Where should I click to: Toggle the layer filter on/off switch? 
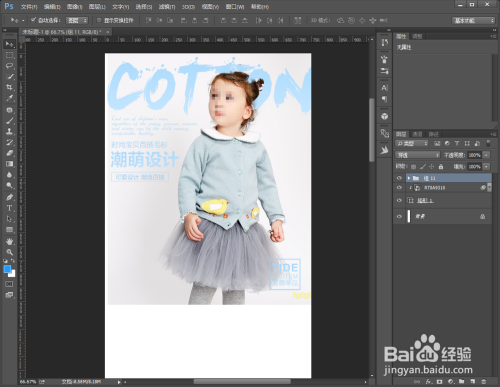pyautogui.click(x=488, y=143)
